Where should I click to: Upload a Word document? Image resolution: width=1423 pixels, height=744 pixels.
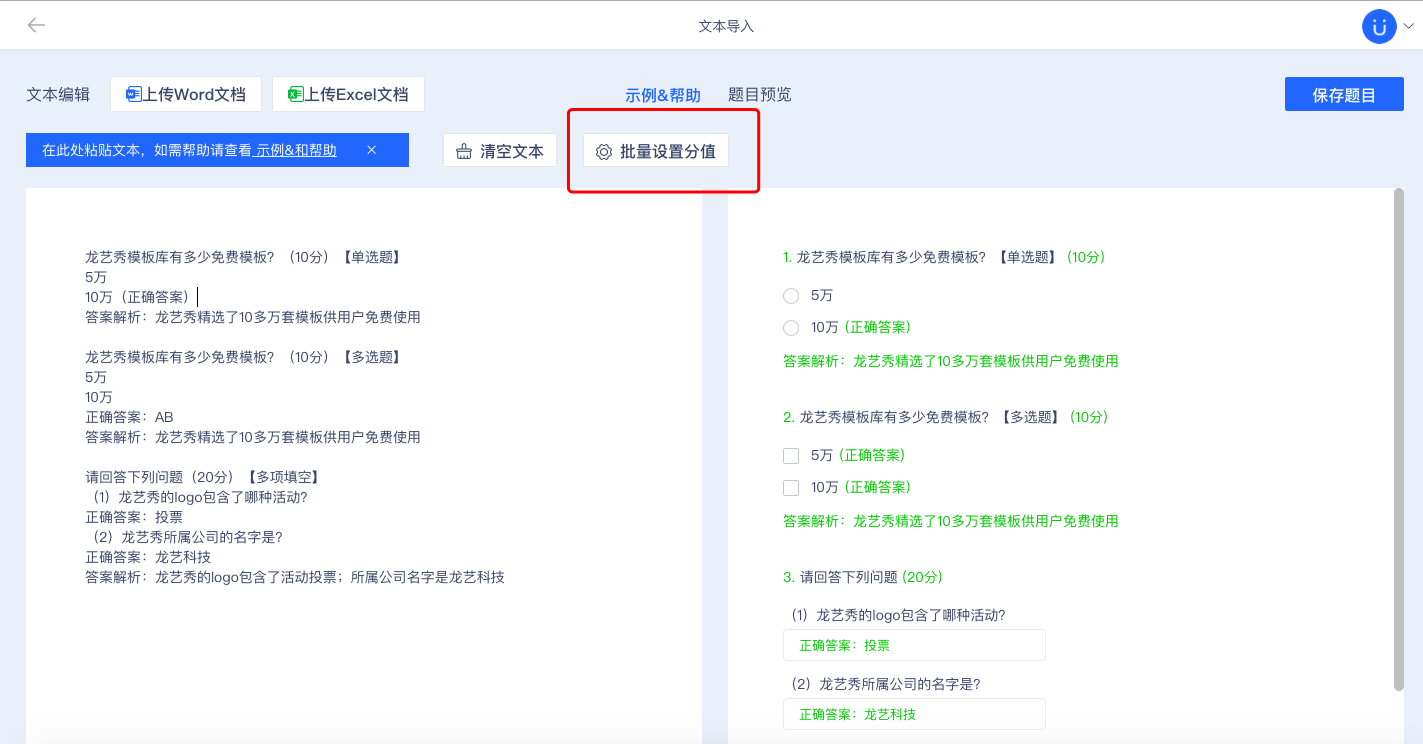tap(186, 94)
